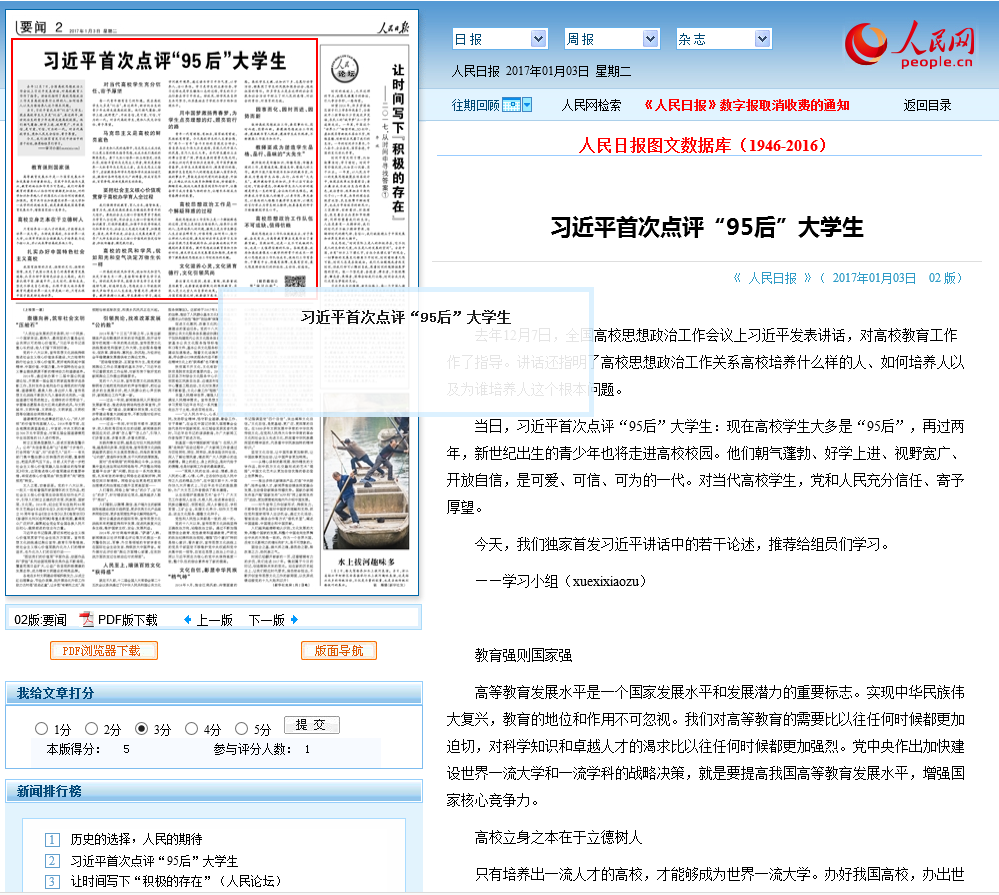Expand the 周报 dropdown list
Viewport: 999px width, 895px height.
click(x=611, y=39)
